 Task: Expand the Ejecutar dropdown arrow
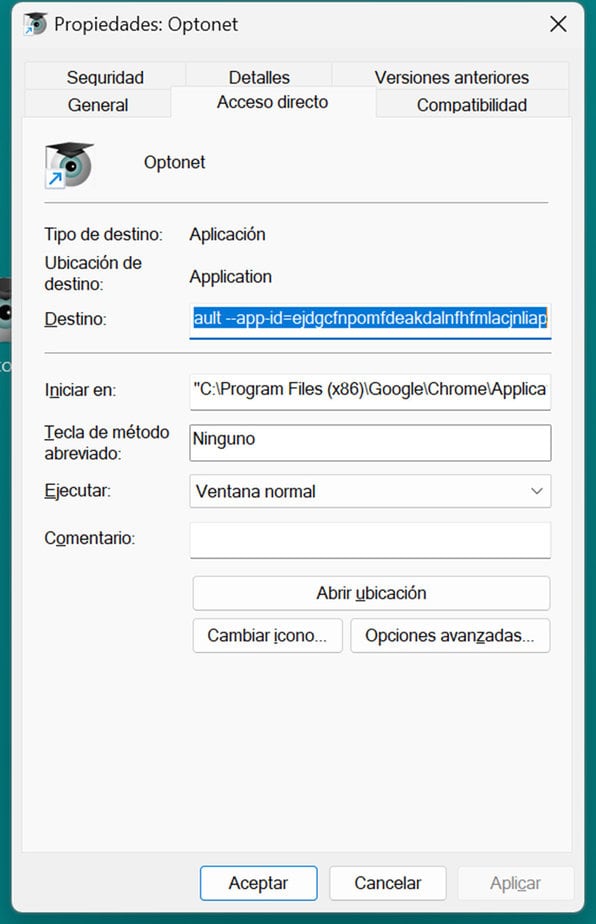[x=536, y=491]
